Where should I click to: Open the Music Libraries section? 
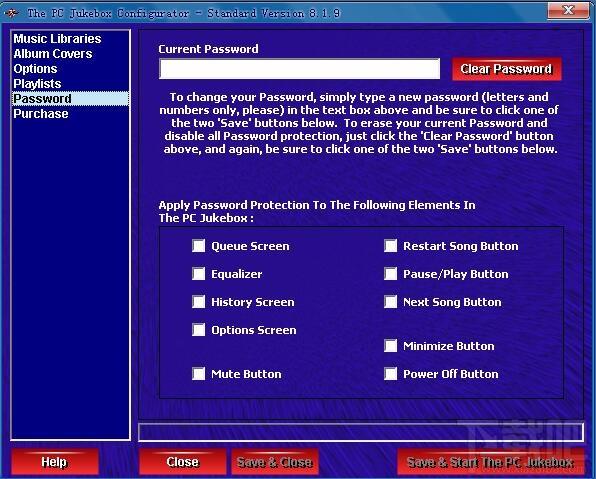71,39
